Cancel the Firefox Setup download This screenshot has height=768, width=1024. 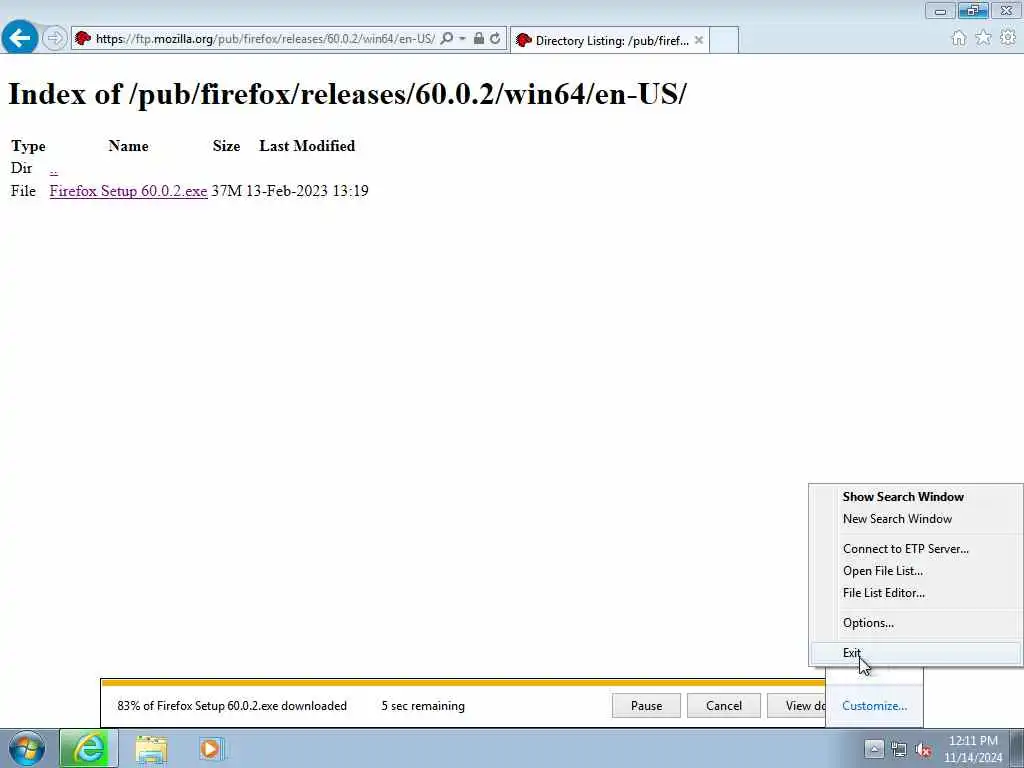click(x=724, y=705)
